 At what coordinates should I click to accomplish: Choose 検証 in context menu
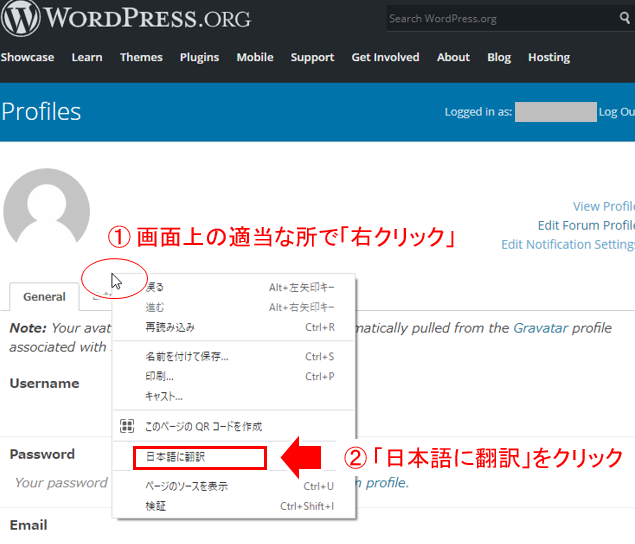click(x=234, y=506)
